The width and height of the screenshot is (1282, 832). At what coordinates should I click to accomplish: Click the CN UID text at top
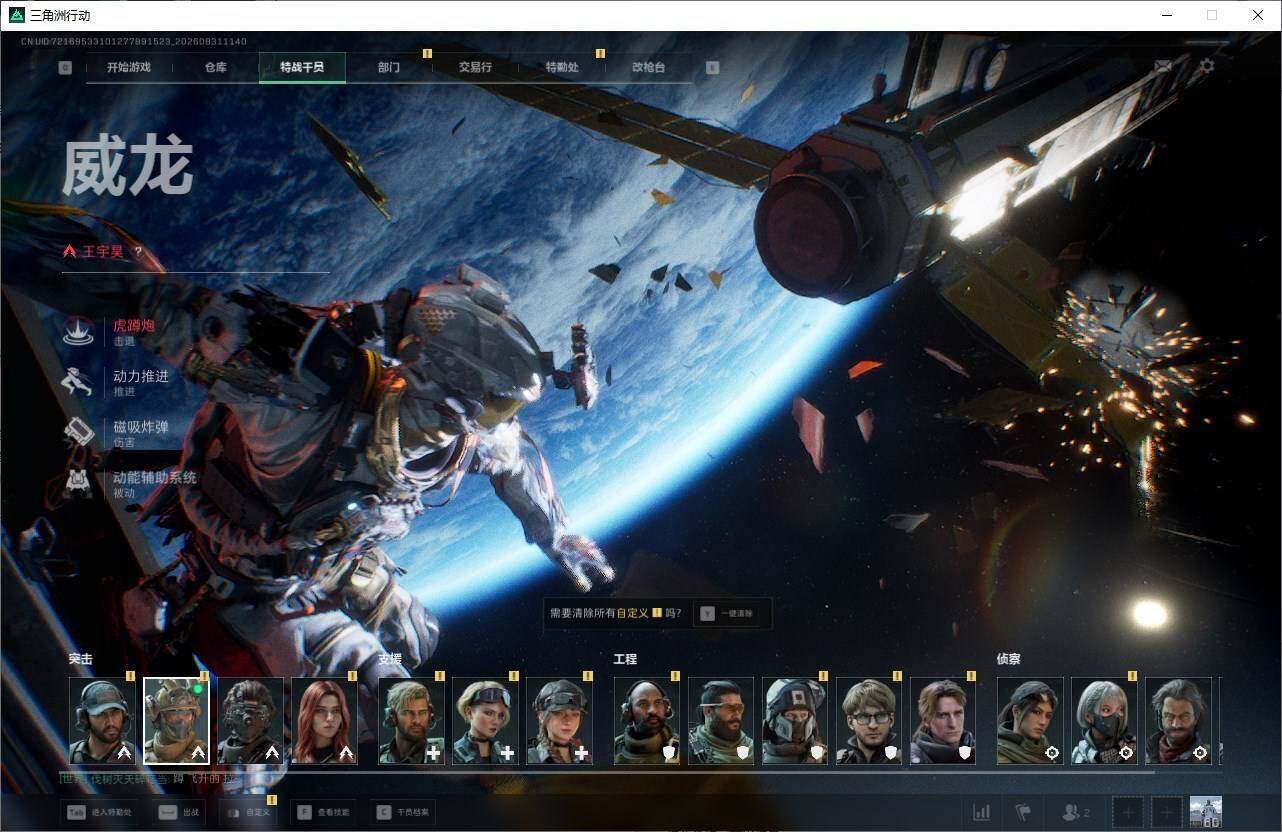point(134,42)
